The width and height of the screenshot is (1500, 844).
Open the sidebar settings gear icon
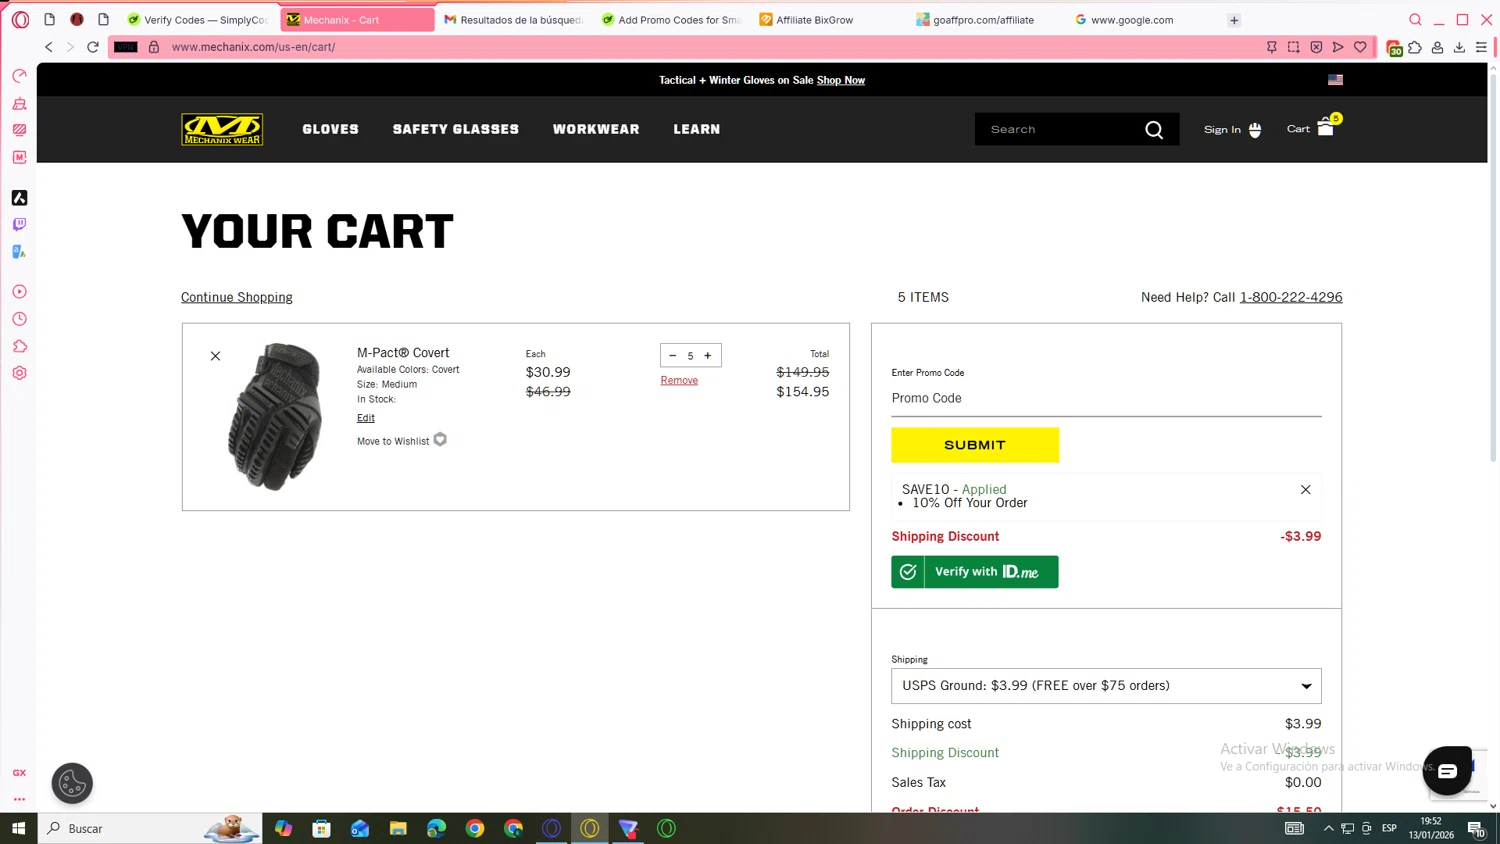19,373
